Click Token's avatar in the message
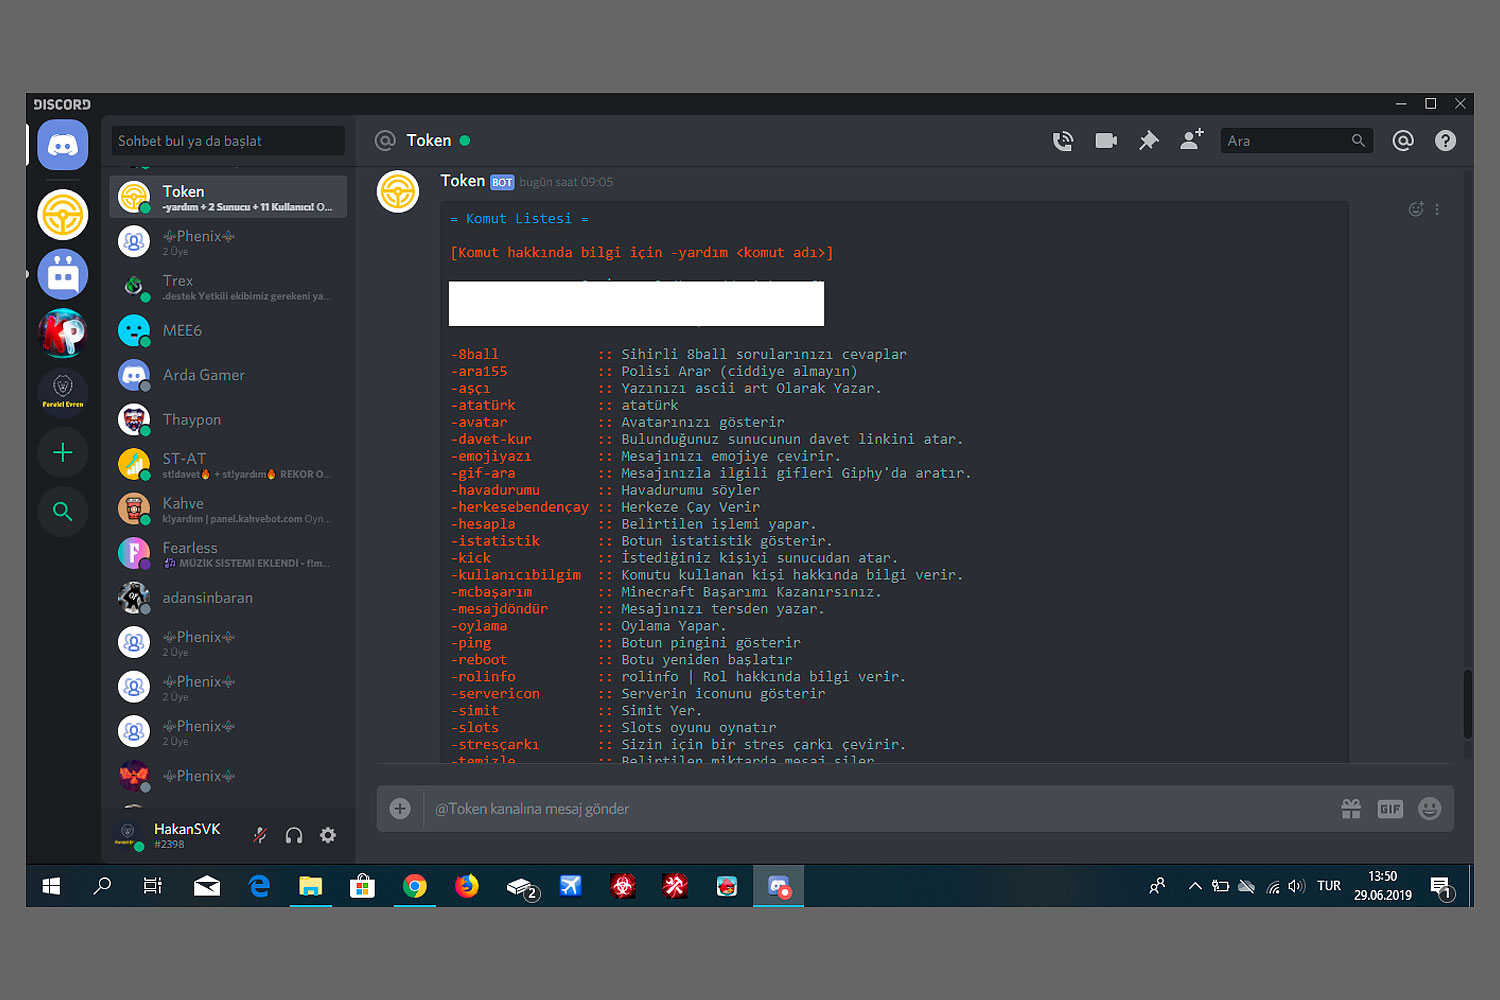Viewport: 1500px width, 1000px height. pyautogui.click(x=398, y=192)
